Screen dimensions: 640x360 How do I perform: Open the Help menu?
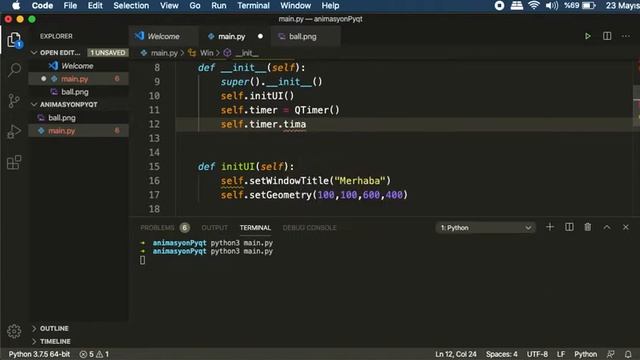330,6
